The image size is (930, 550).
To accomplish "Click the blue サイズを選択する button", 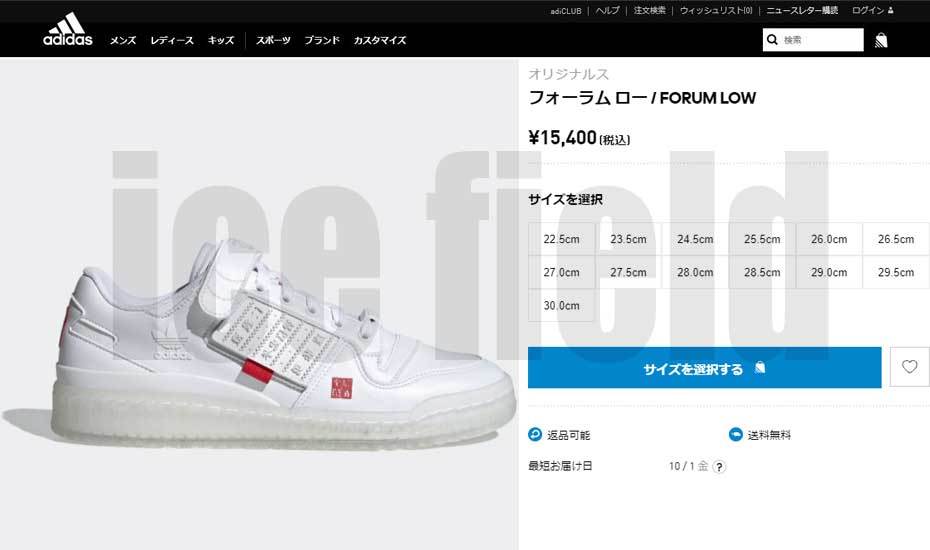I will tap(705, 368).
